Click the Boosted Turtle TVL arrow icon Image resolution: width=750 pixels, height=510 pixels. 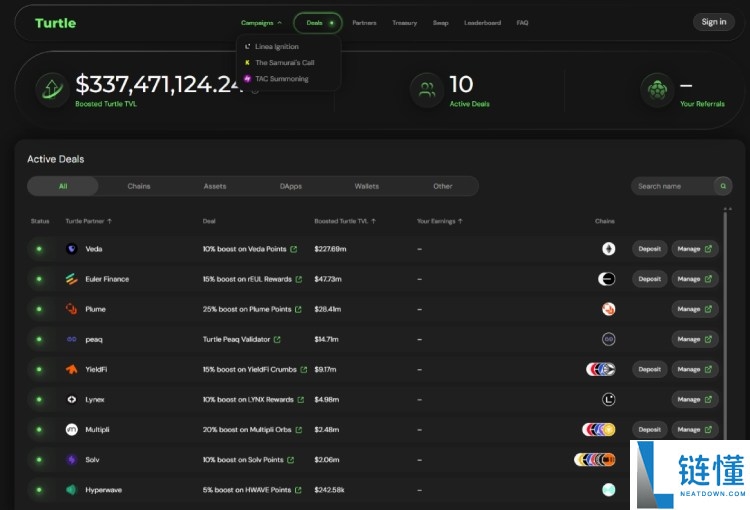(x=52, y=89)
